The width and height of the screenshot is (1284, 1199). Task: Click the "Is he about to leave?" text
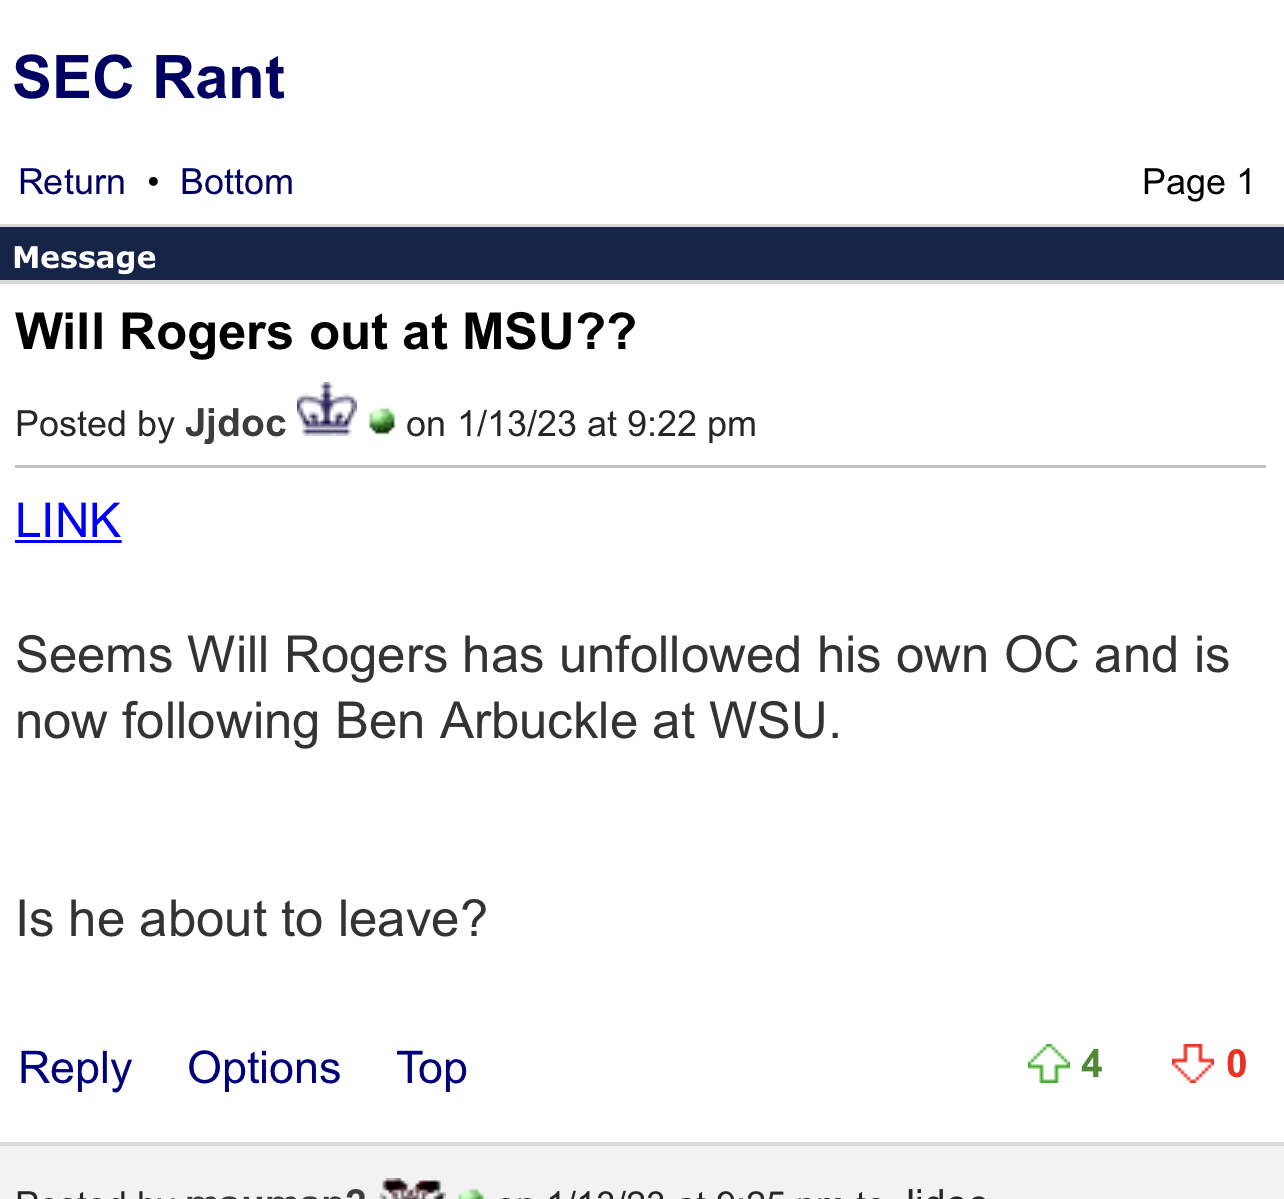point(251,918)
